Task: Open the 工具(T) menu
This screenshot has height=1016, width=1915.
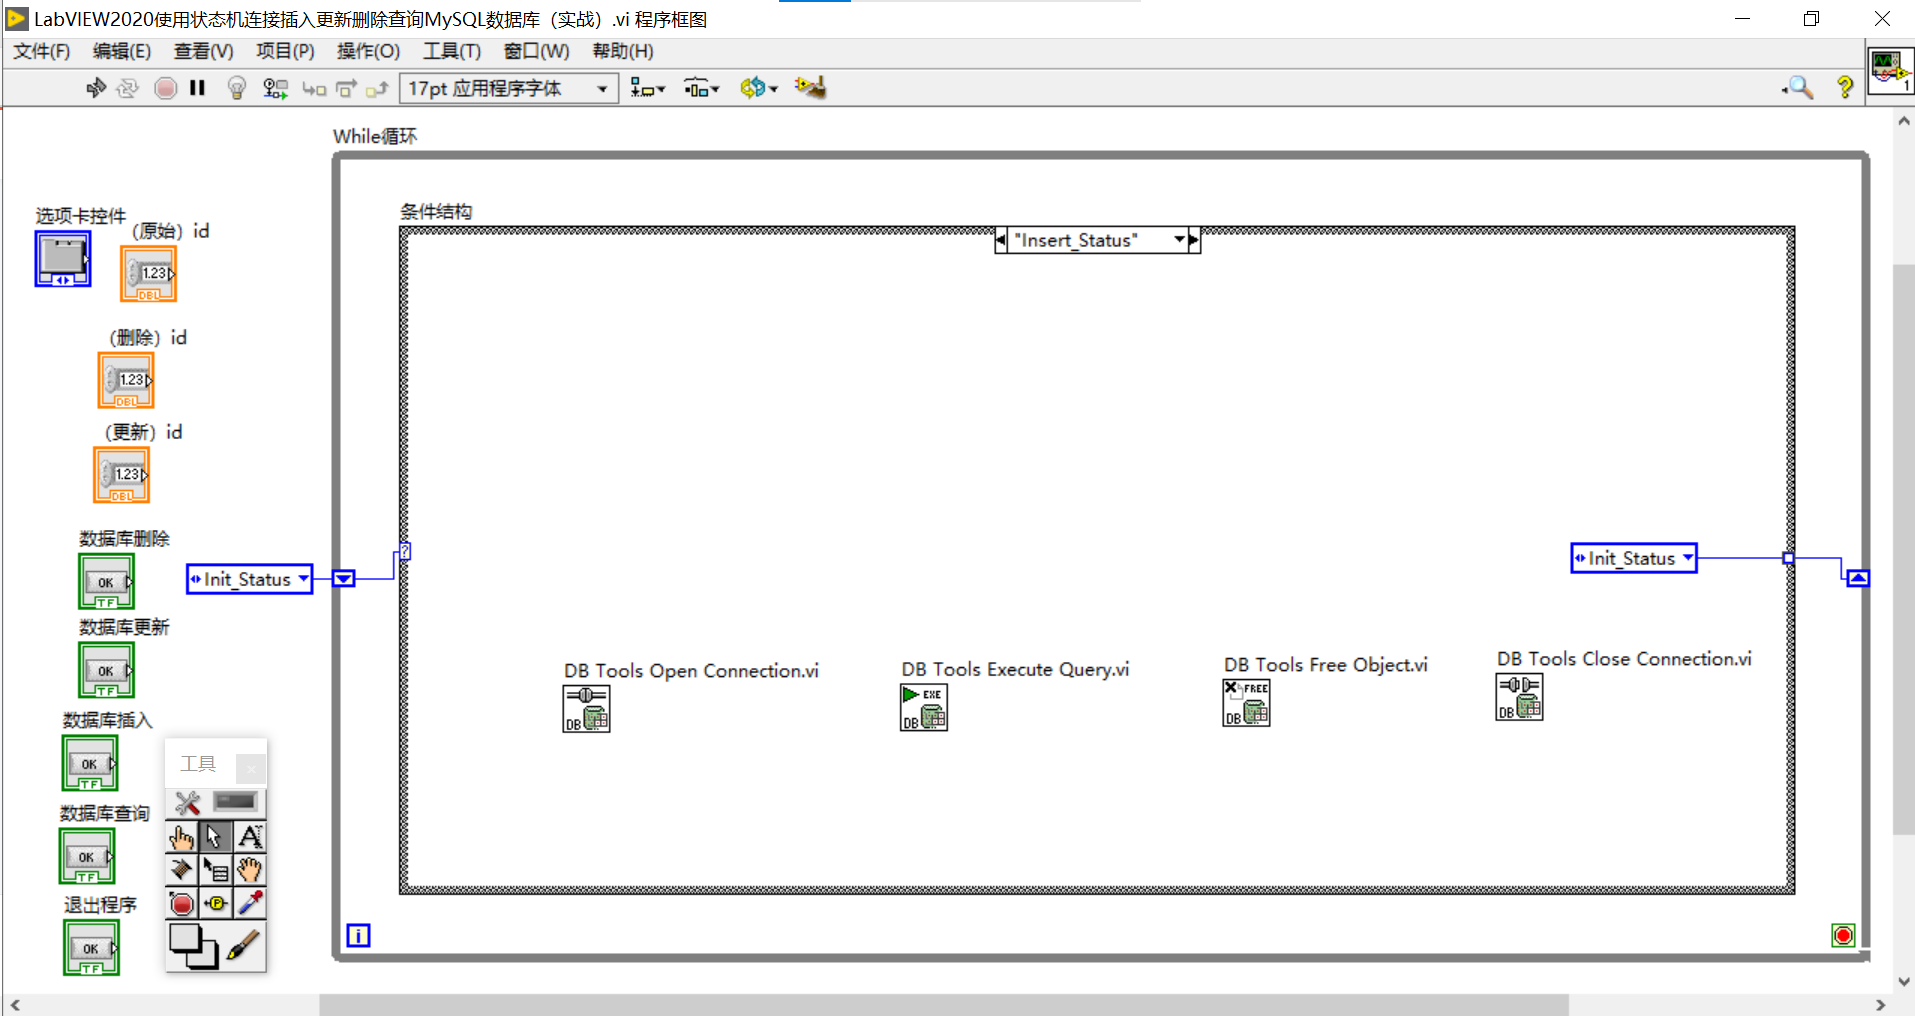Action: [451, 51]
